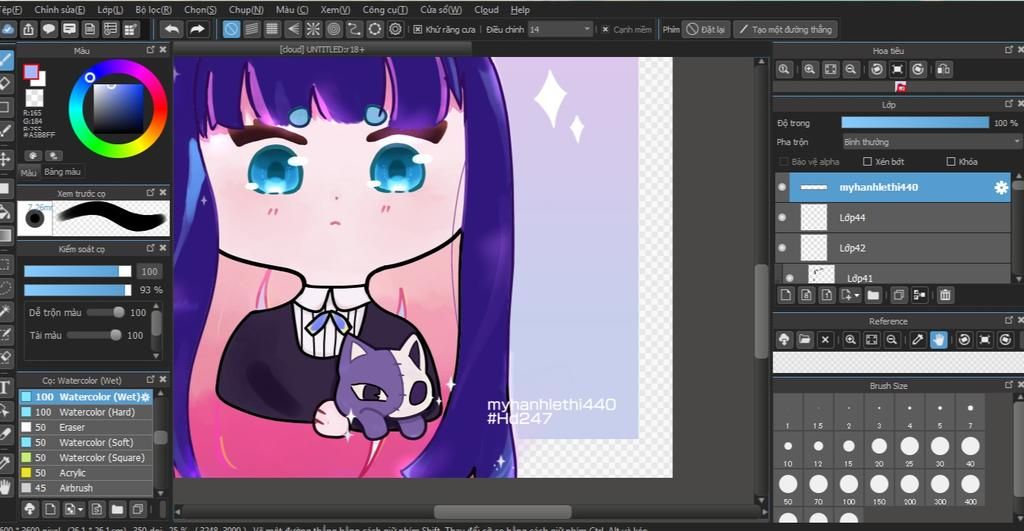This screenshot has width=1024, height=531.
Task: Click Đặt lại reset button
Action: pos(705,29)
